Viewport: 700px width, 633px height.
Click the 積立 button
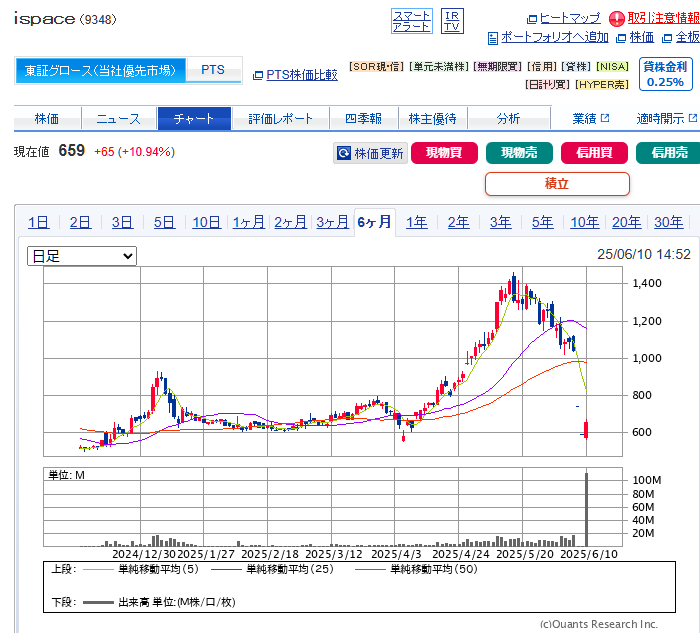[557, 184]
